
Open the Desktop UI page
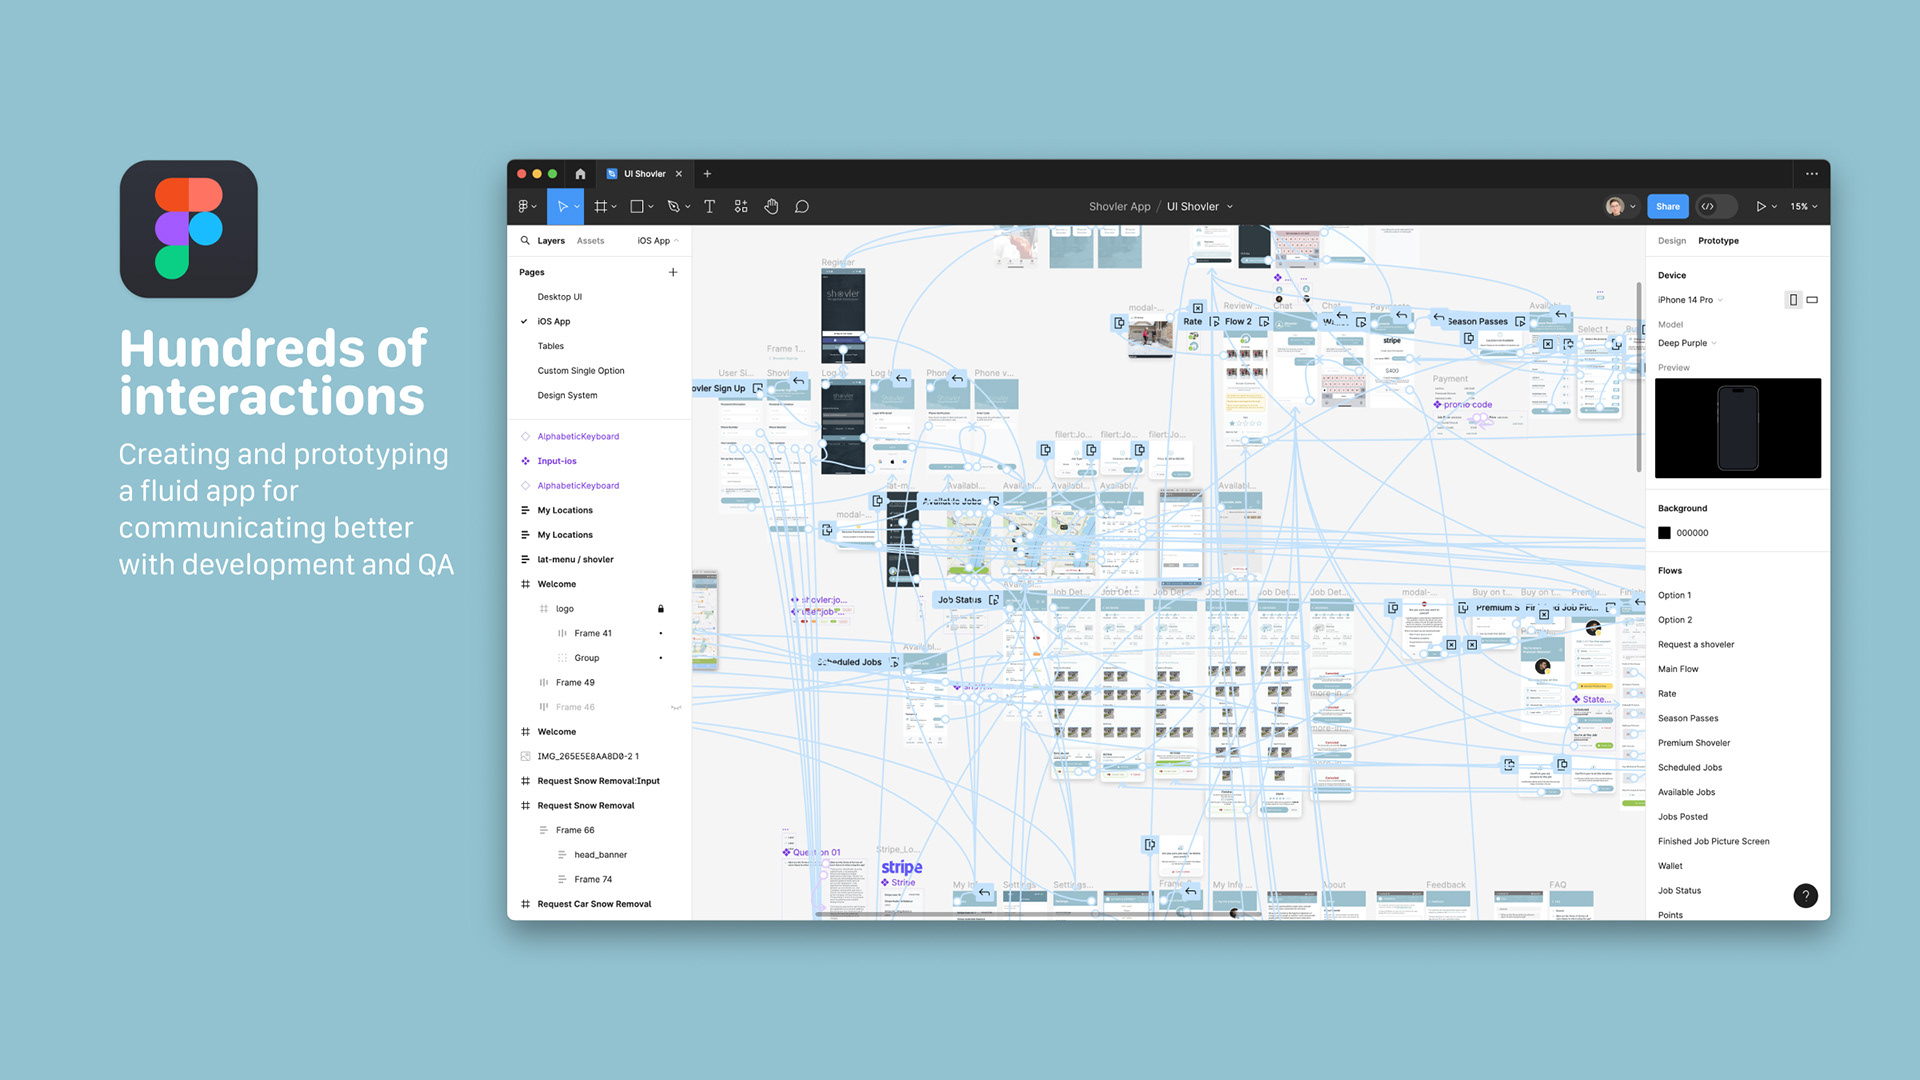click(559, 297)
